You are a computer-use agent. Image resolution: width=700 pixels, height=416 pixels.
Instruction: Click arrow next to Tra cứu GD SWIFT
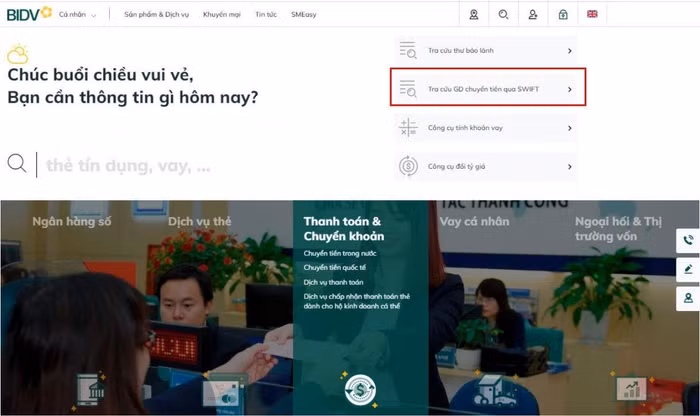570,89
